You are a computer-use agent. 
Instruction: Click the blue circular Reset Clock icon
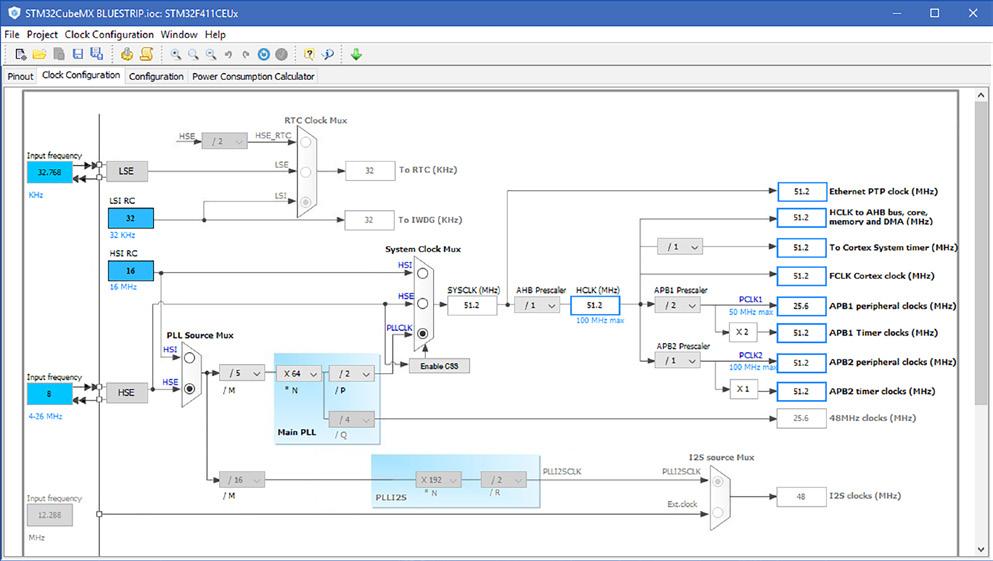(x=264, y=54)
